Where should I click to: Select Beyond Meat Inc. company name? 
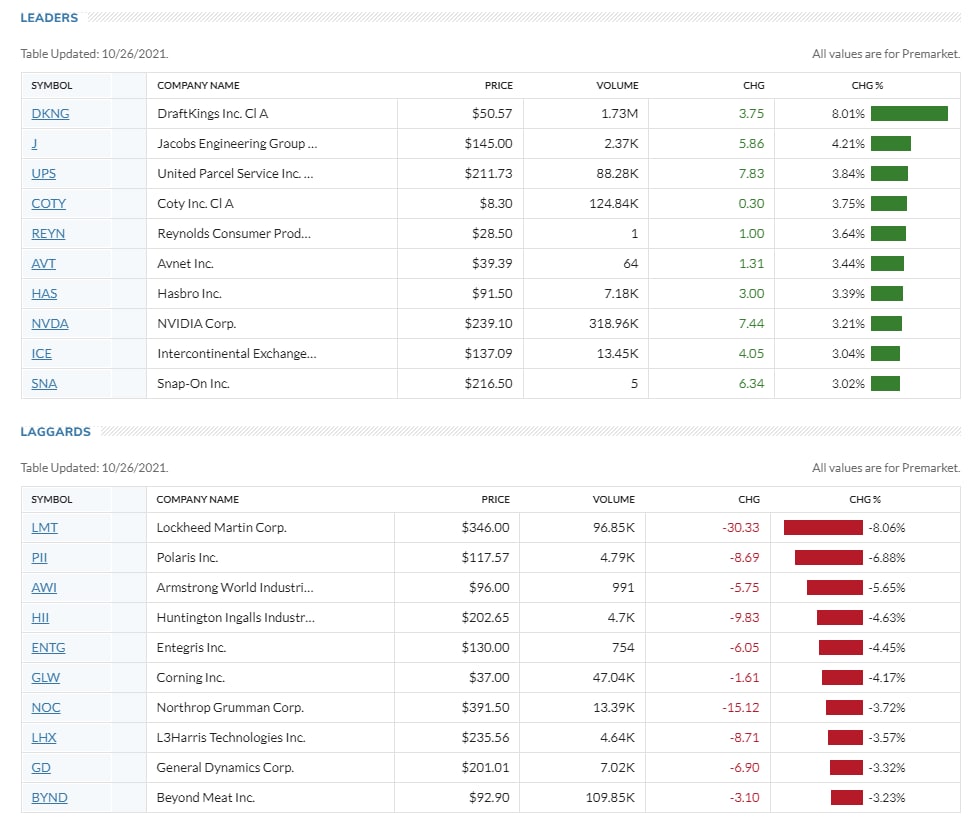[205, 797]
